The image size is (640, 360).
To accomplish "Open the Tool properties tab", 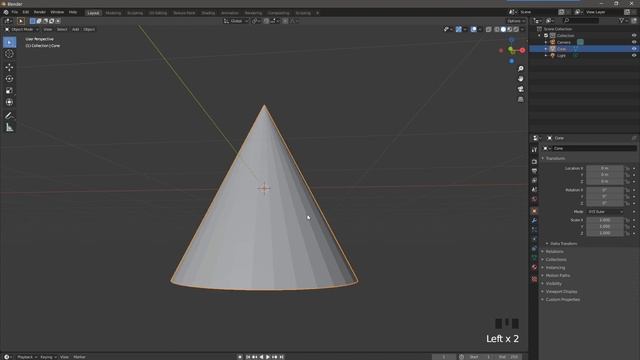I will click(534, 150).
